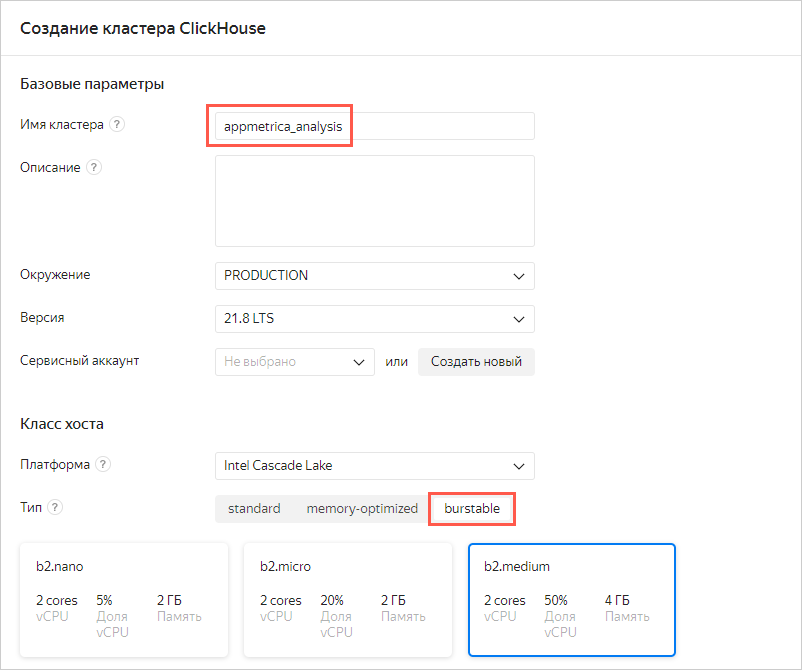Click help icon beside Тип label

click(x=55, y=507)
